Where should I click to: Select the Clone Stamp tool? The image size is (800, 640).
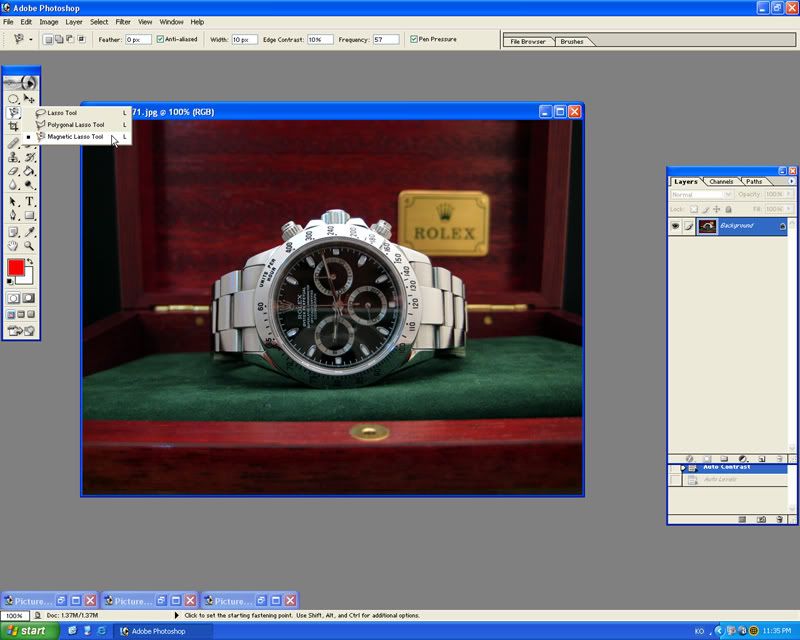[13, 157]
